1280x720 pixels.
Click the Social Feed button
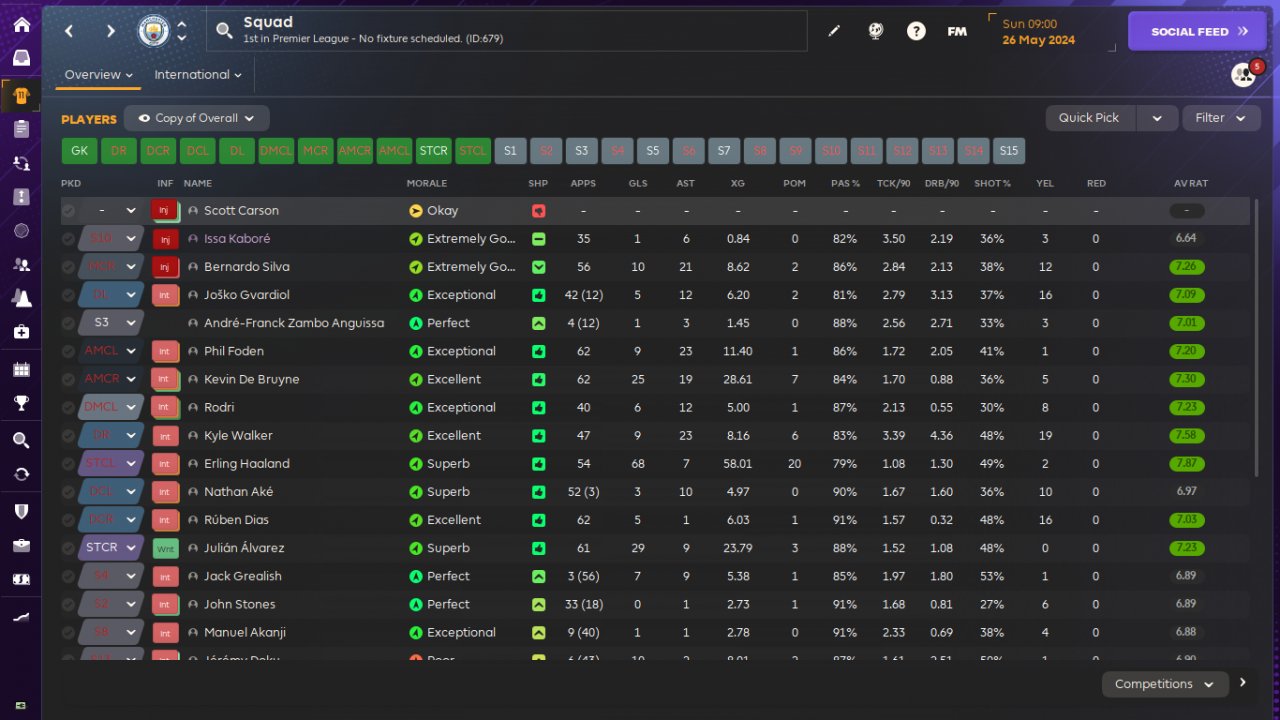tap(1198, 31)
